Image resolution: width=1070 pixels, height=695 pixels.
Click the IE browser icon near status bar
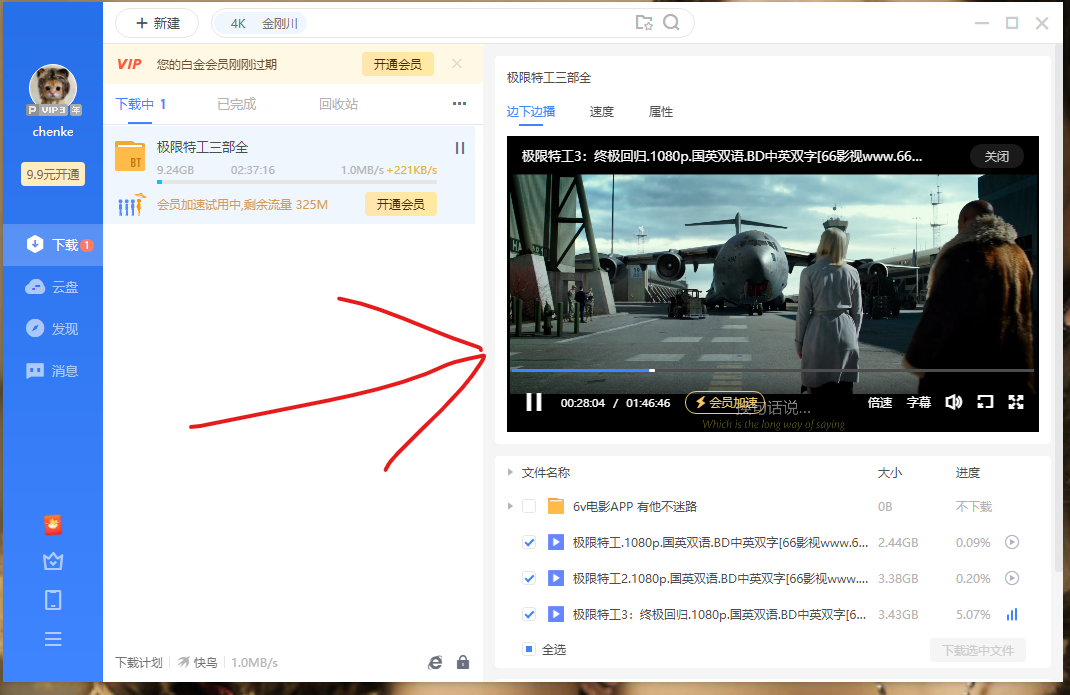pyautogui.click(x=434, y=662)
